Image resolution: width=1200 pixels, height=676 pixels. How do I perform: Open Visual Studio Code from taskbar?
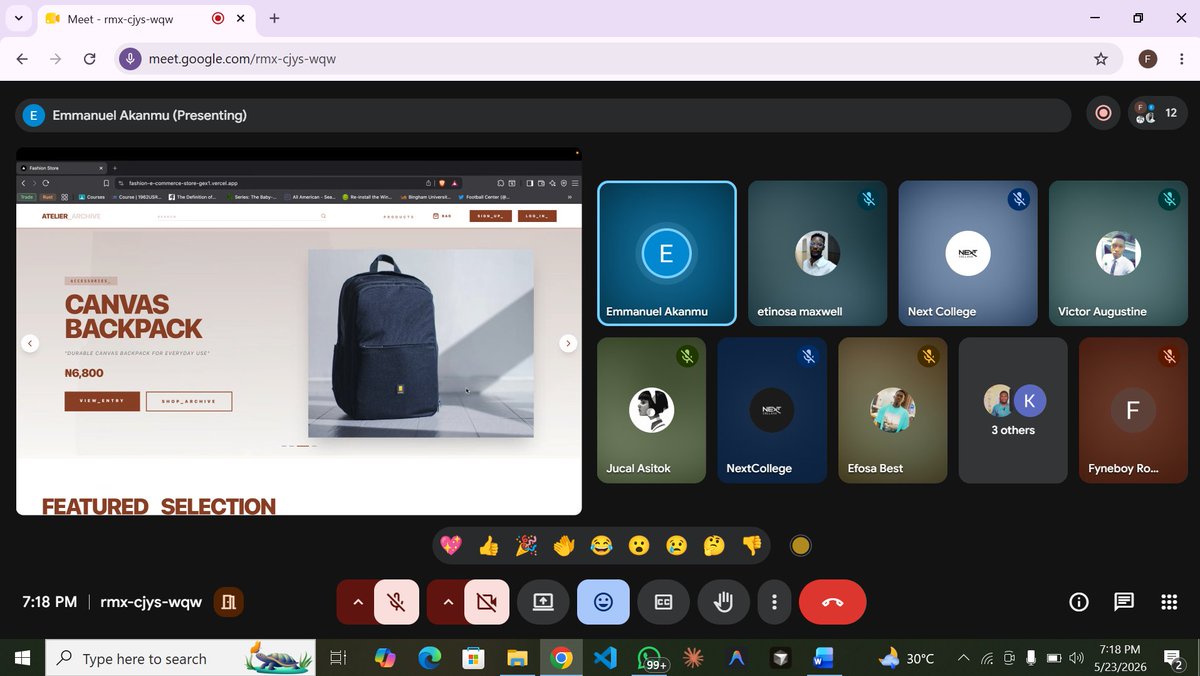pos(605,658)
